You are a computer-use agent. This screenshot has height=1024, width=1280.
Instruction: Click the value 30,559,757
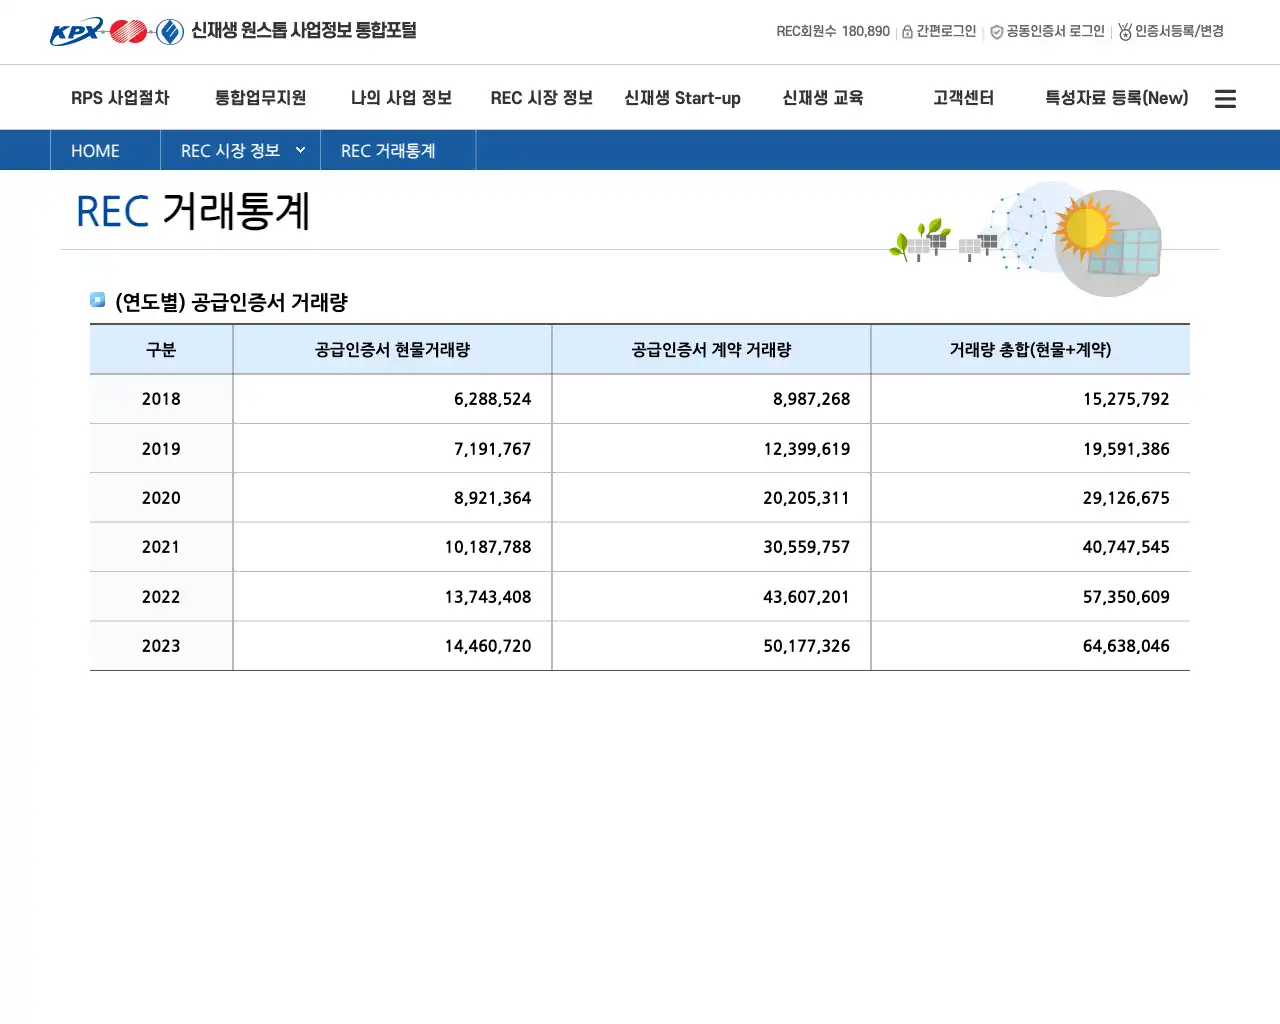[806, 547]
